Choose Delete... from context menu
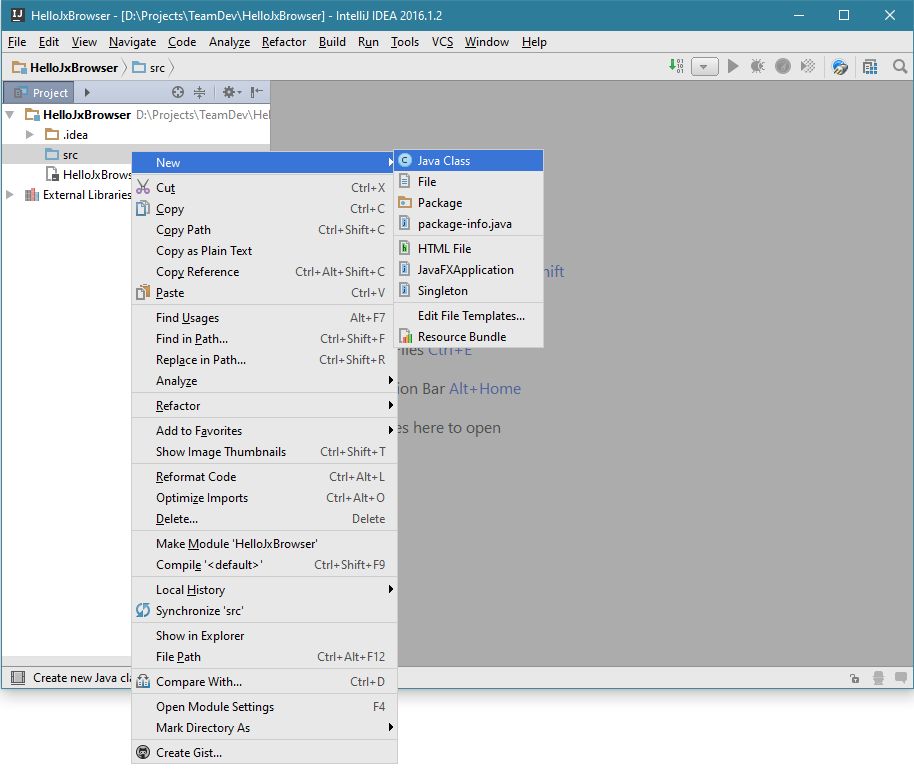Image resolution: width=914 pixels, height=773 pixels. coord(265,519)
